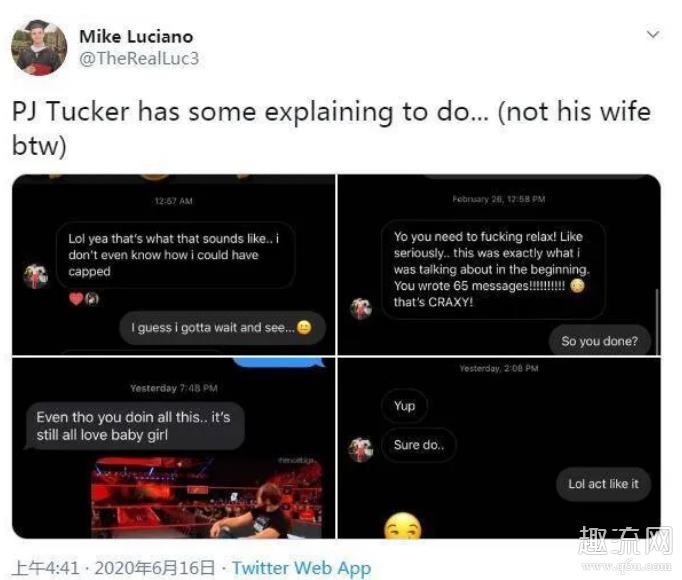Open the Twitter Web App source link

pos(301,568)
